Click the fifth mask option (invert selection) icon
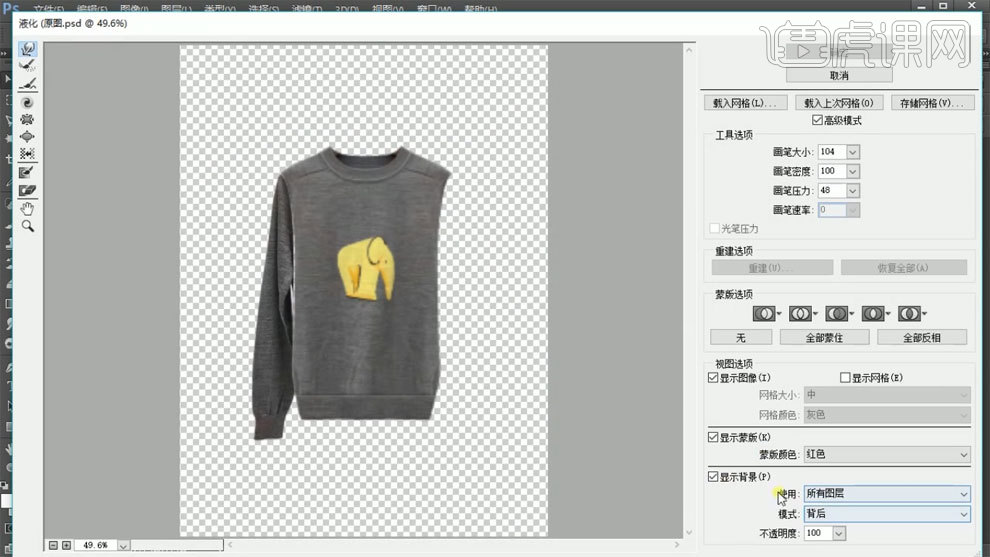Screen dimensions: 990x557 pyautogui.click(x=912, y=313)
